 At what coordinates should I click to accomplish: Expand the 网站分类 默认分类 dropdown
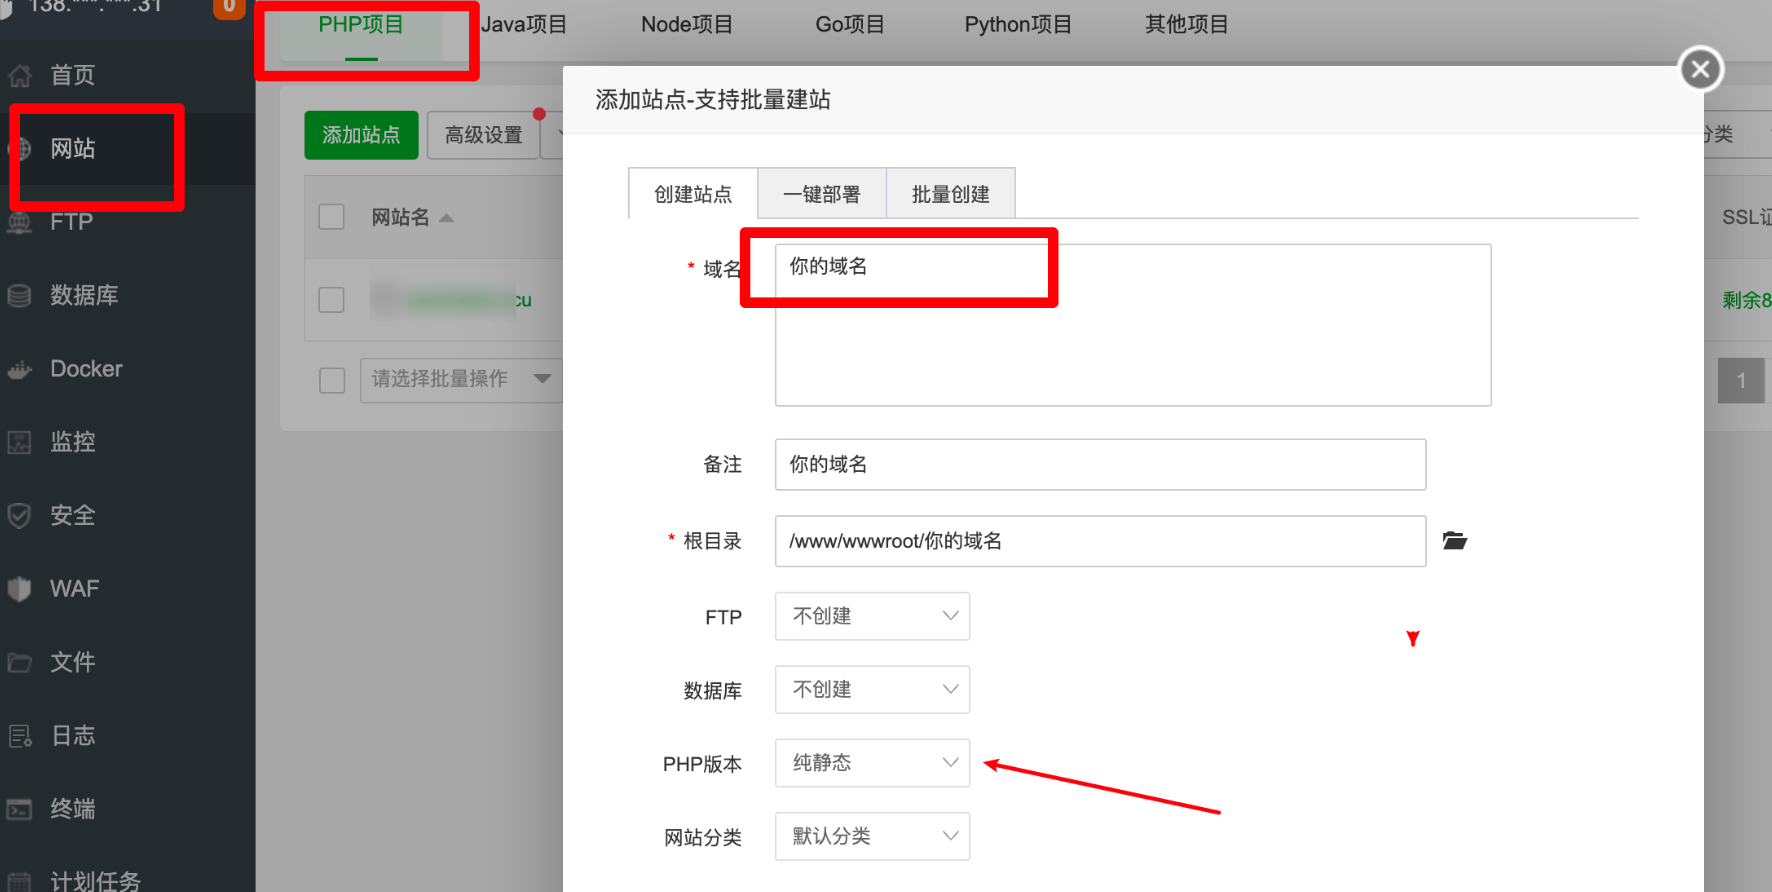872,836
